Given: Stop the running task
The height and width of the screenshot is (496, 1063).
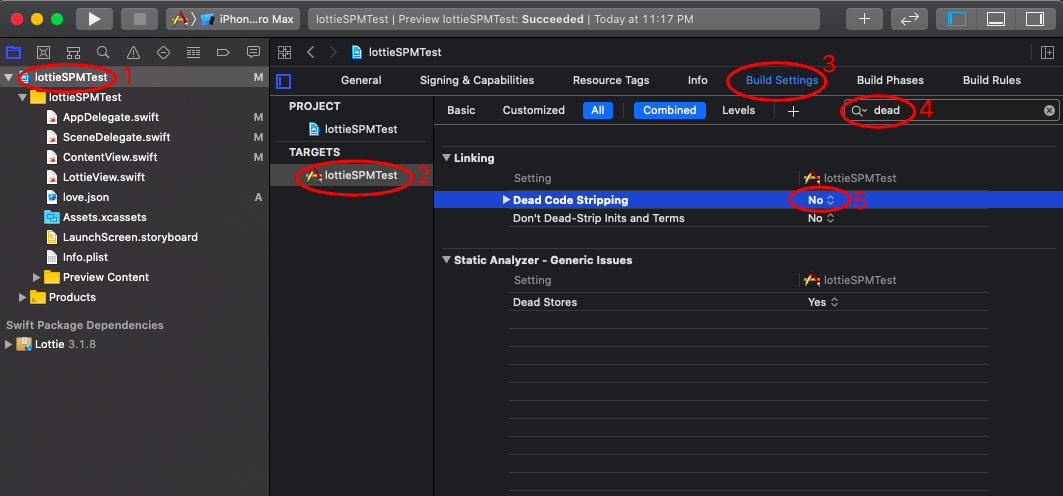Looking at the screenshot, I should (x=140, y=19).
